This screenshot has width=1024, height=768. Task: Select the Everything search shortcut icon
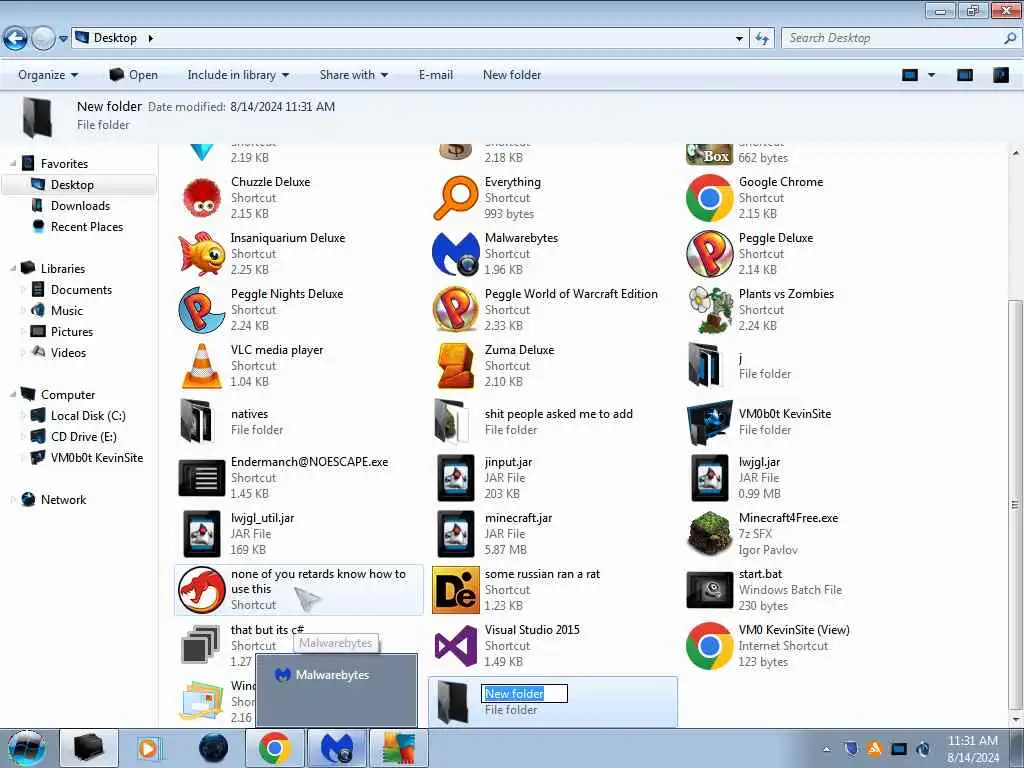pos(456,198)
